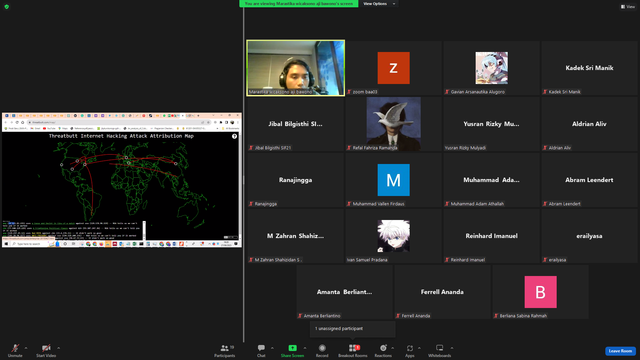Click large 'Reinhard Imanuel' tile name
640x360 pixels.
pos(491,236)
